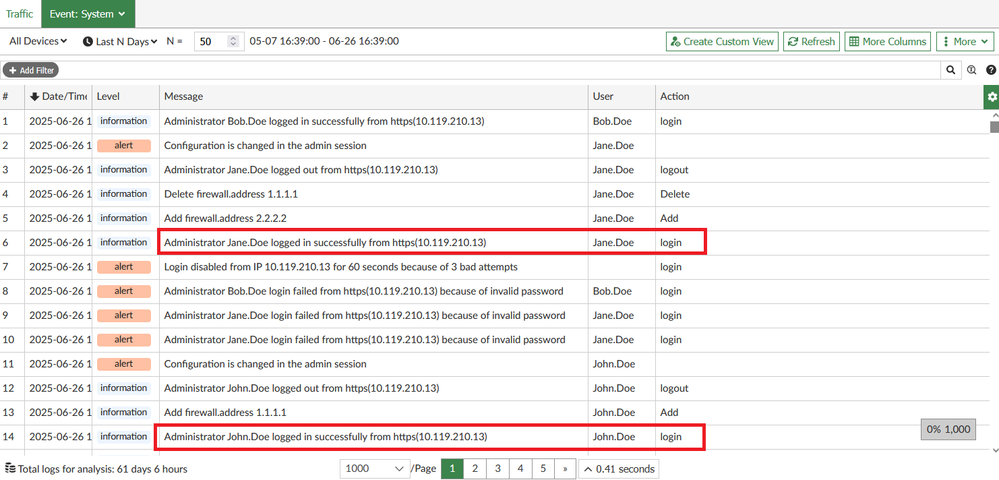Click the Refresh button
999x480 pixels.
click(x=811, y=41)
